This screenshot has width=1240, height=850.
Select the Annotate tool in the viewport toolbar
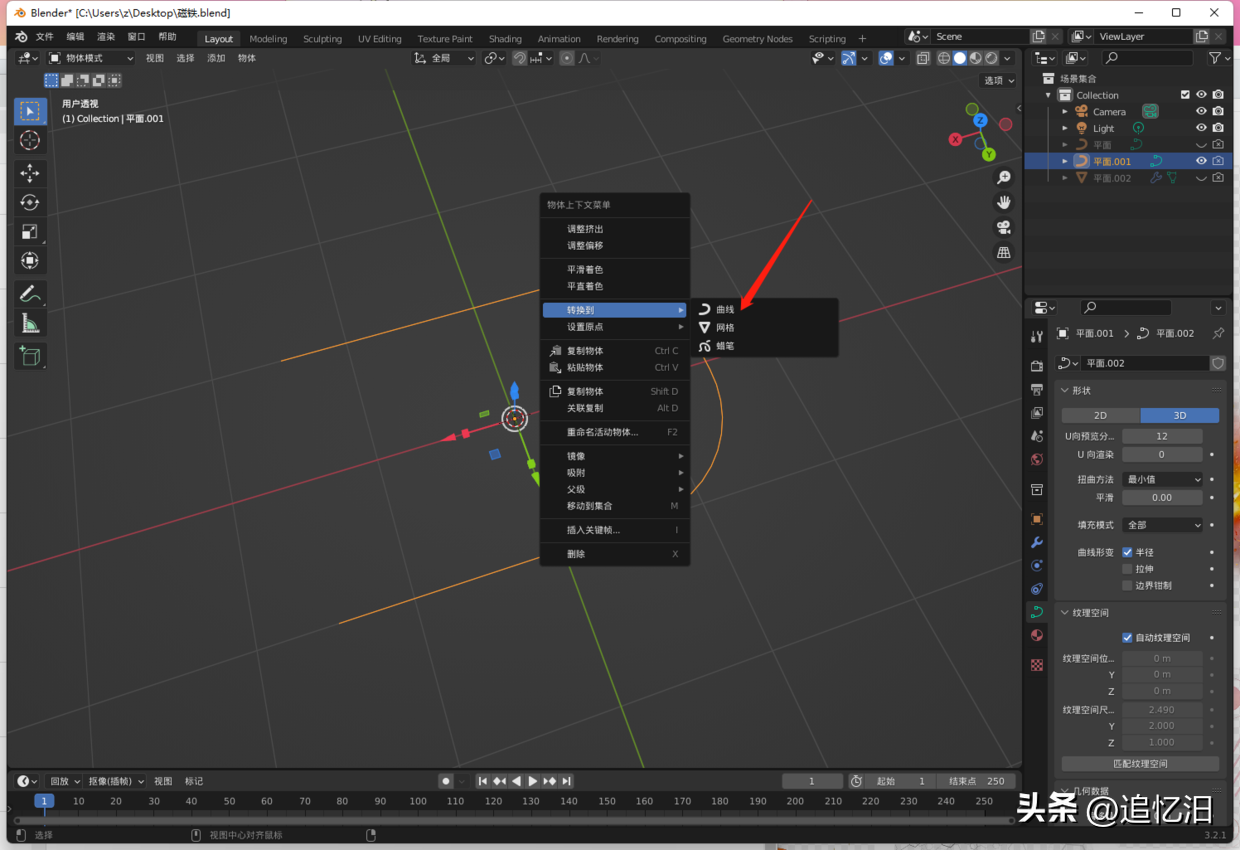[29, 293]
